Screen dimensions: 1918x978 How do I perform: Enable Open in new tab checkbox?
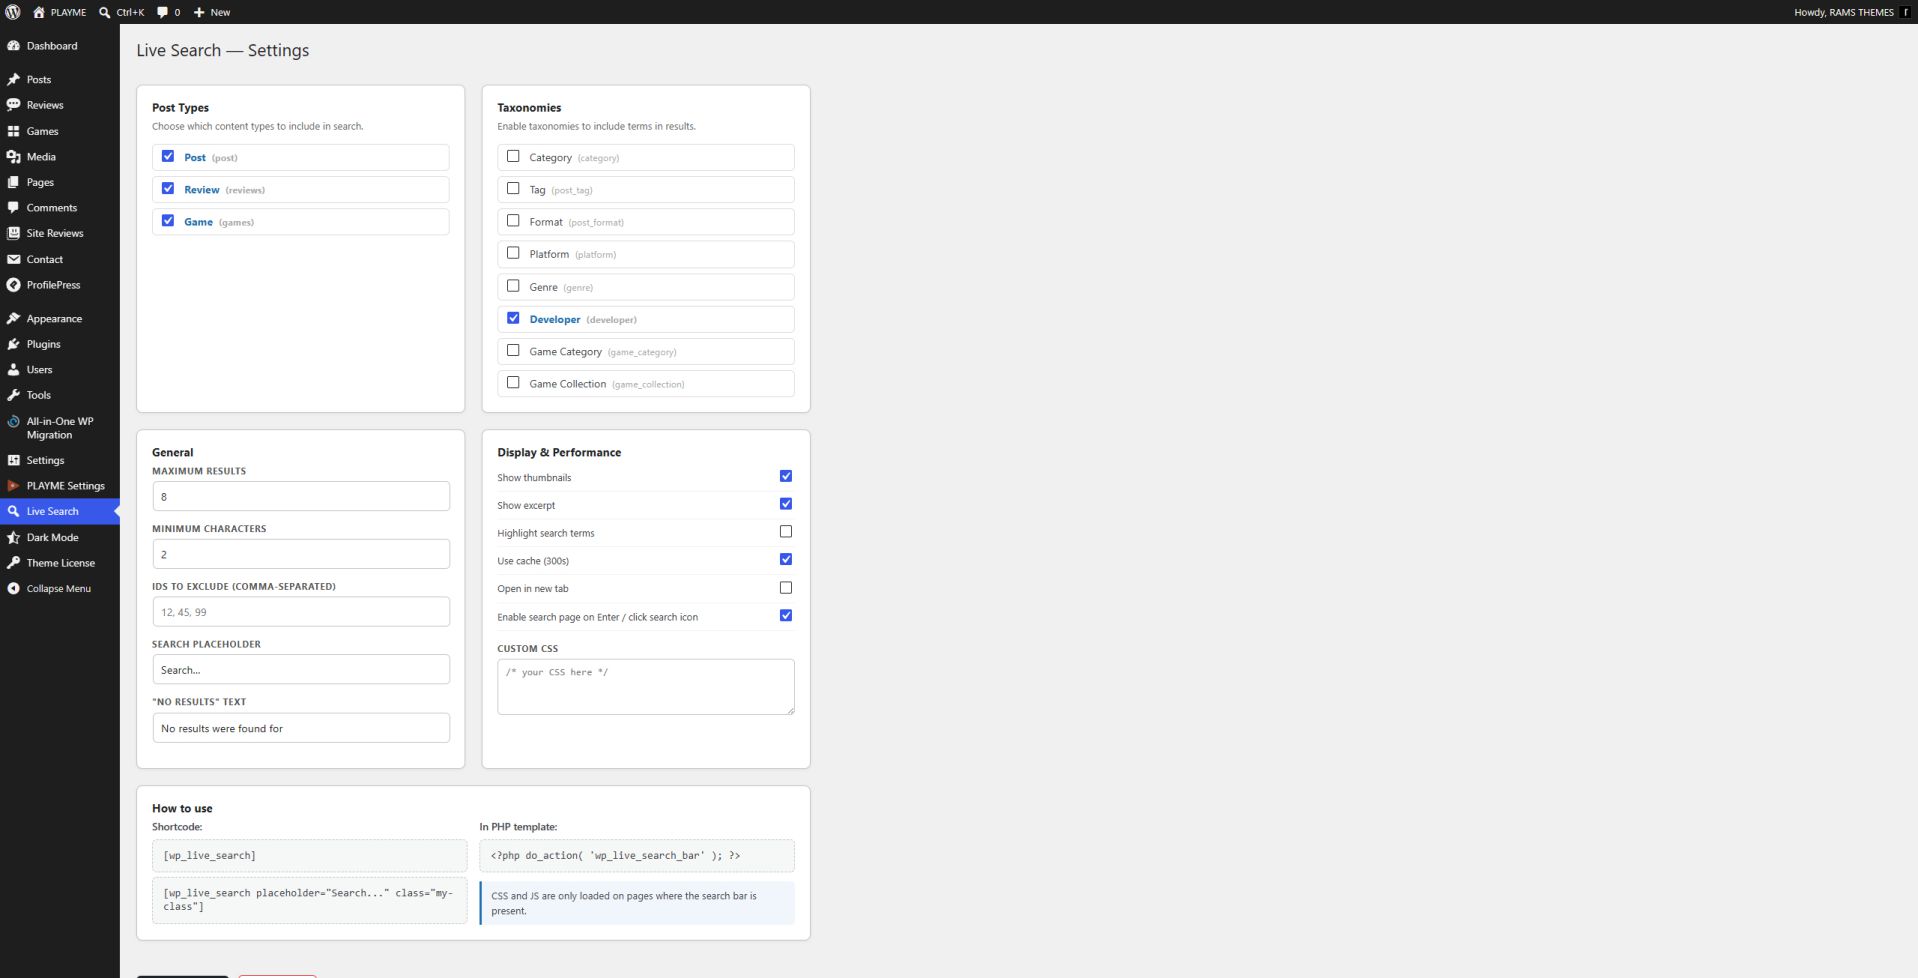point(786,588)
